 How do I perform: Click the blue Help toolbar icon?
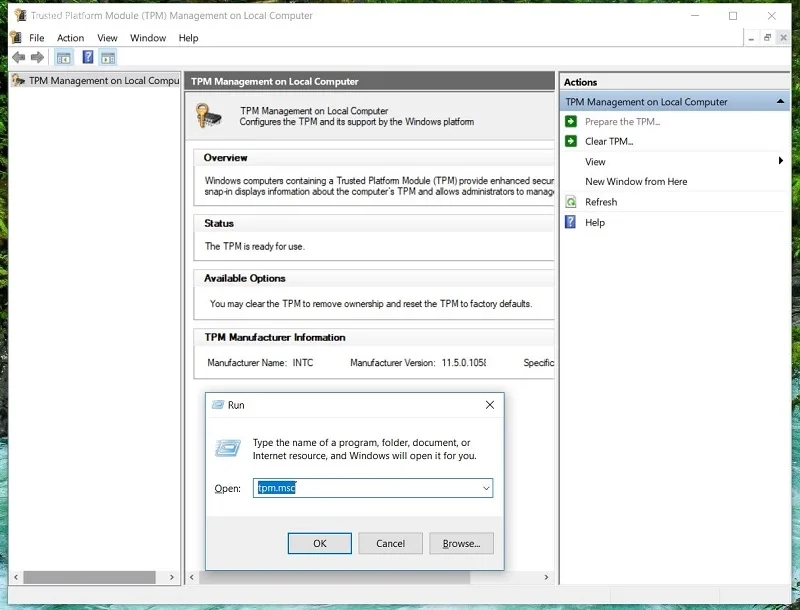[x=88, y=57]
